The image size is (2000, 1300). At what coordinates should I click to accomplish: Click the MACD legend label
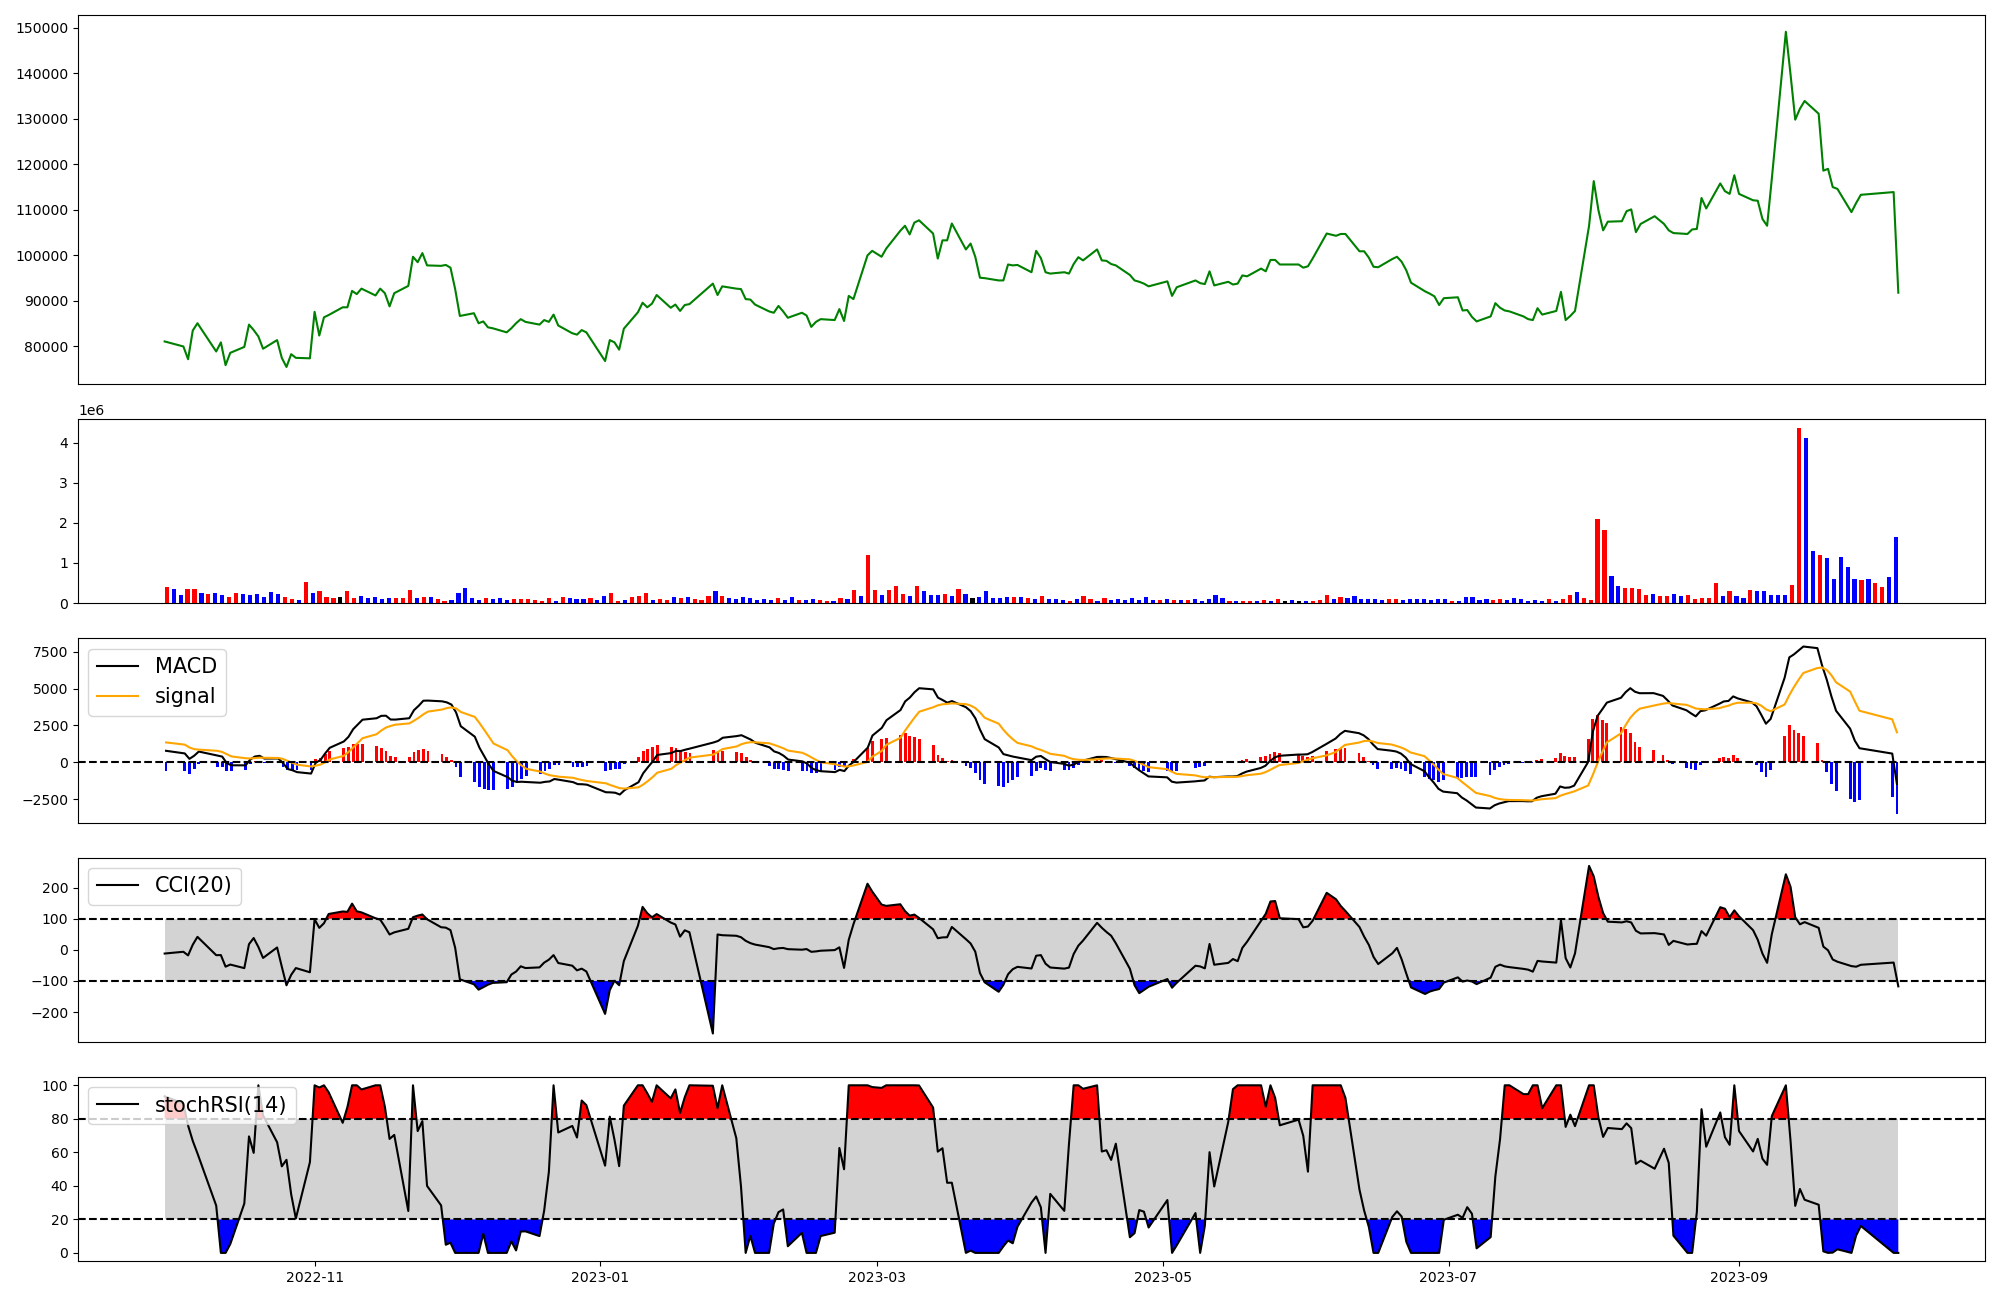185,666
